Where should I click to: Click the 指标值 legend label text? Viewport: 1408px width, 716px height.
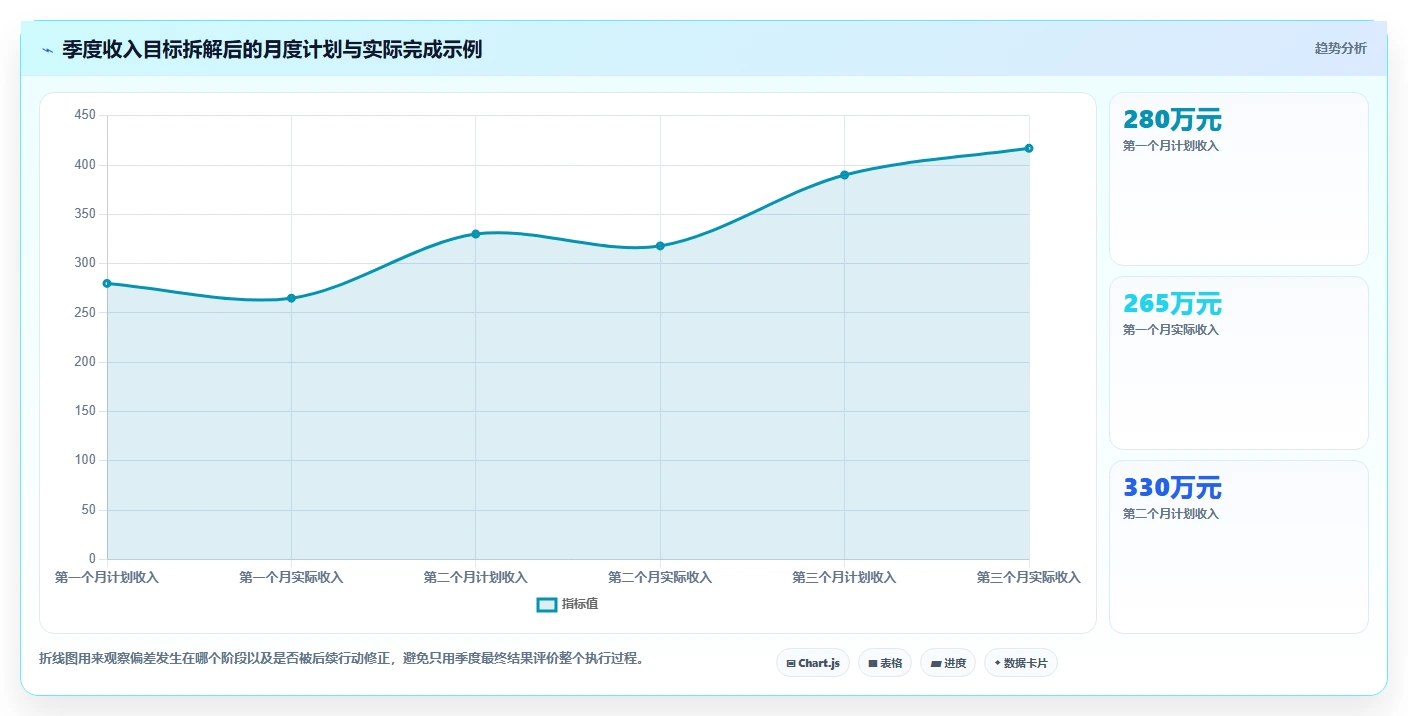580,604
